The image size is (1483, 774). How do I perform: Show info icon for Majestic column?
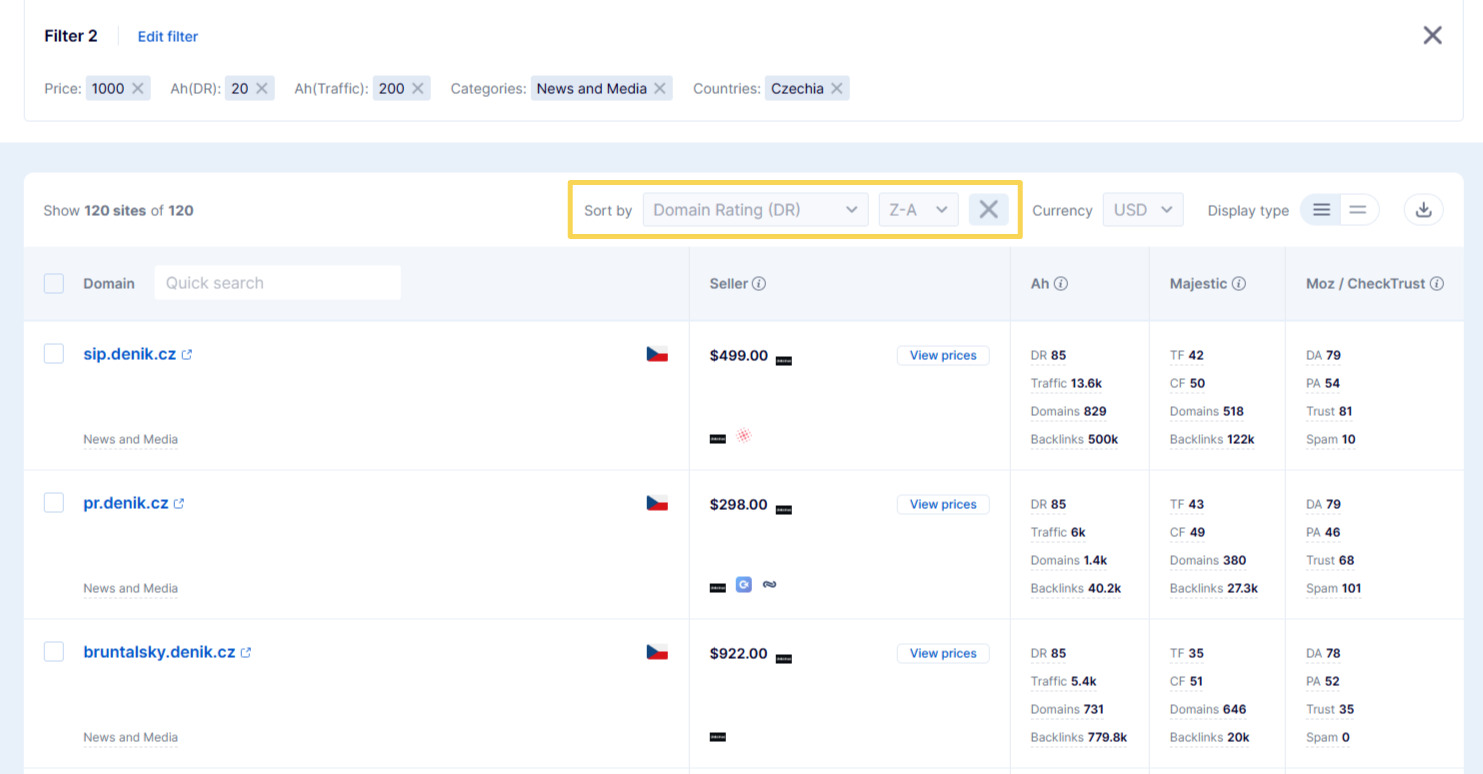1239,284
